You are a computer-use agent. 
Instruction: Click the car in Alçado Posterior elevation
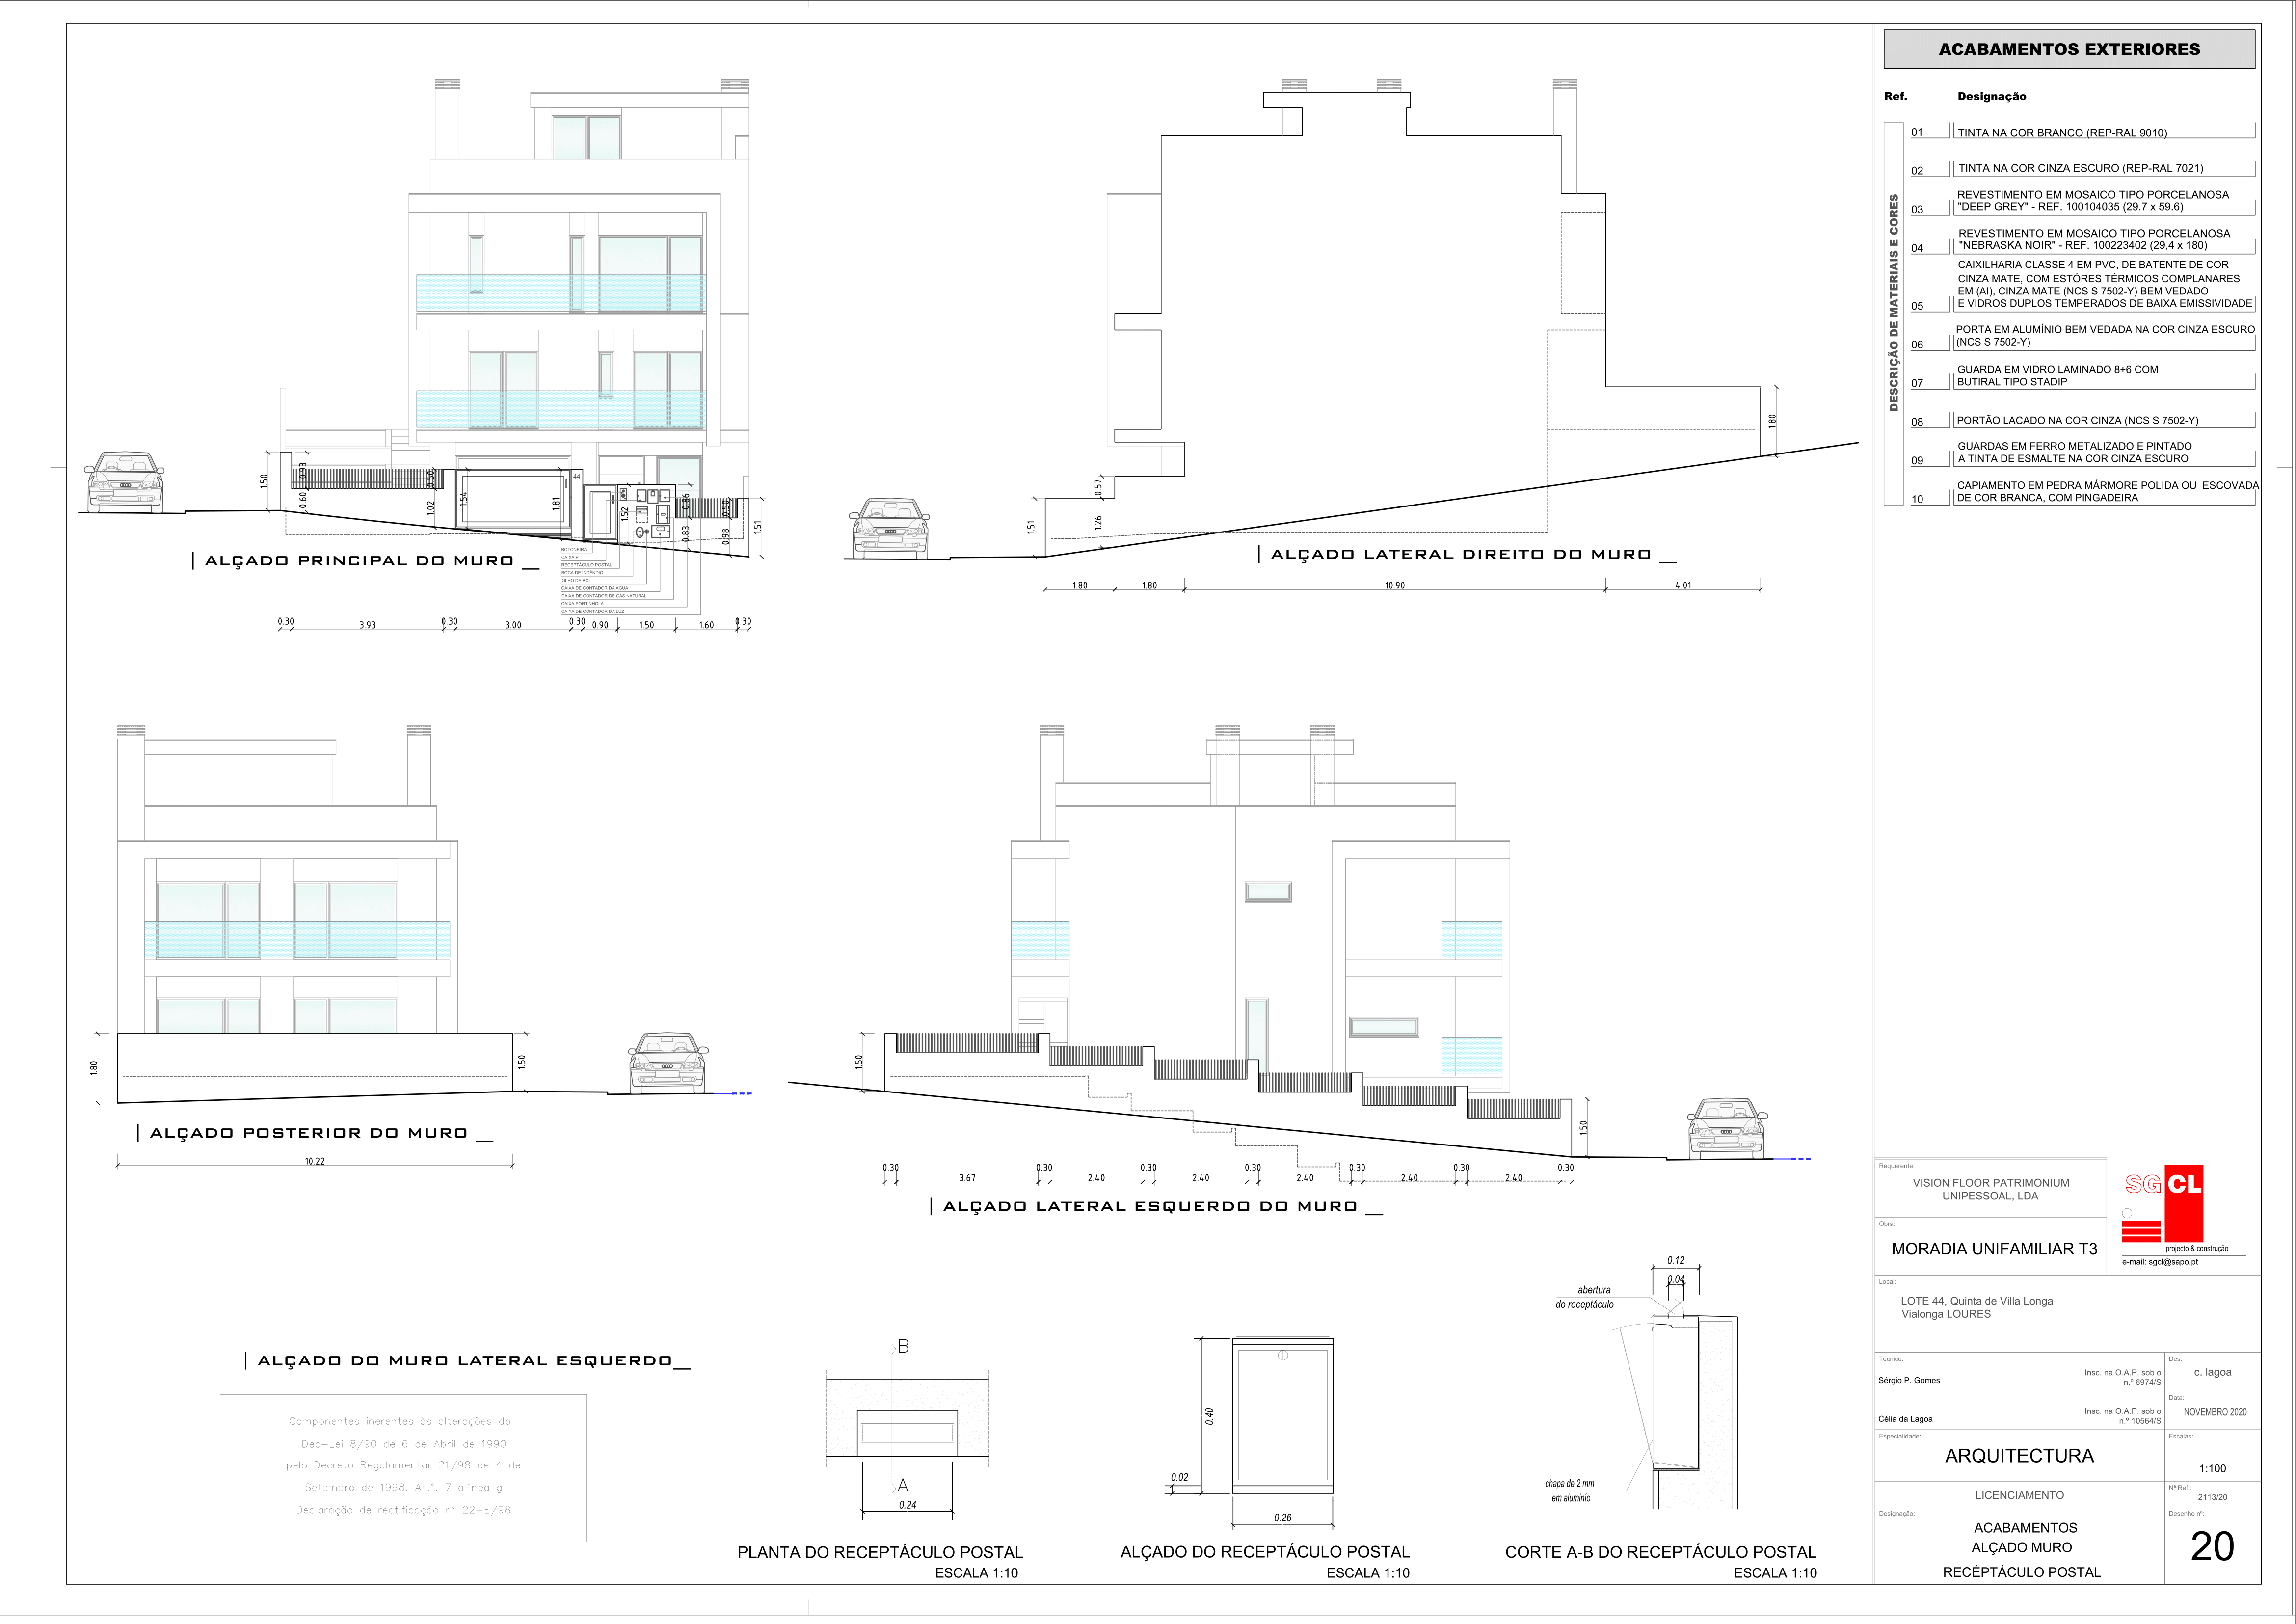[668, 1063]
